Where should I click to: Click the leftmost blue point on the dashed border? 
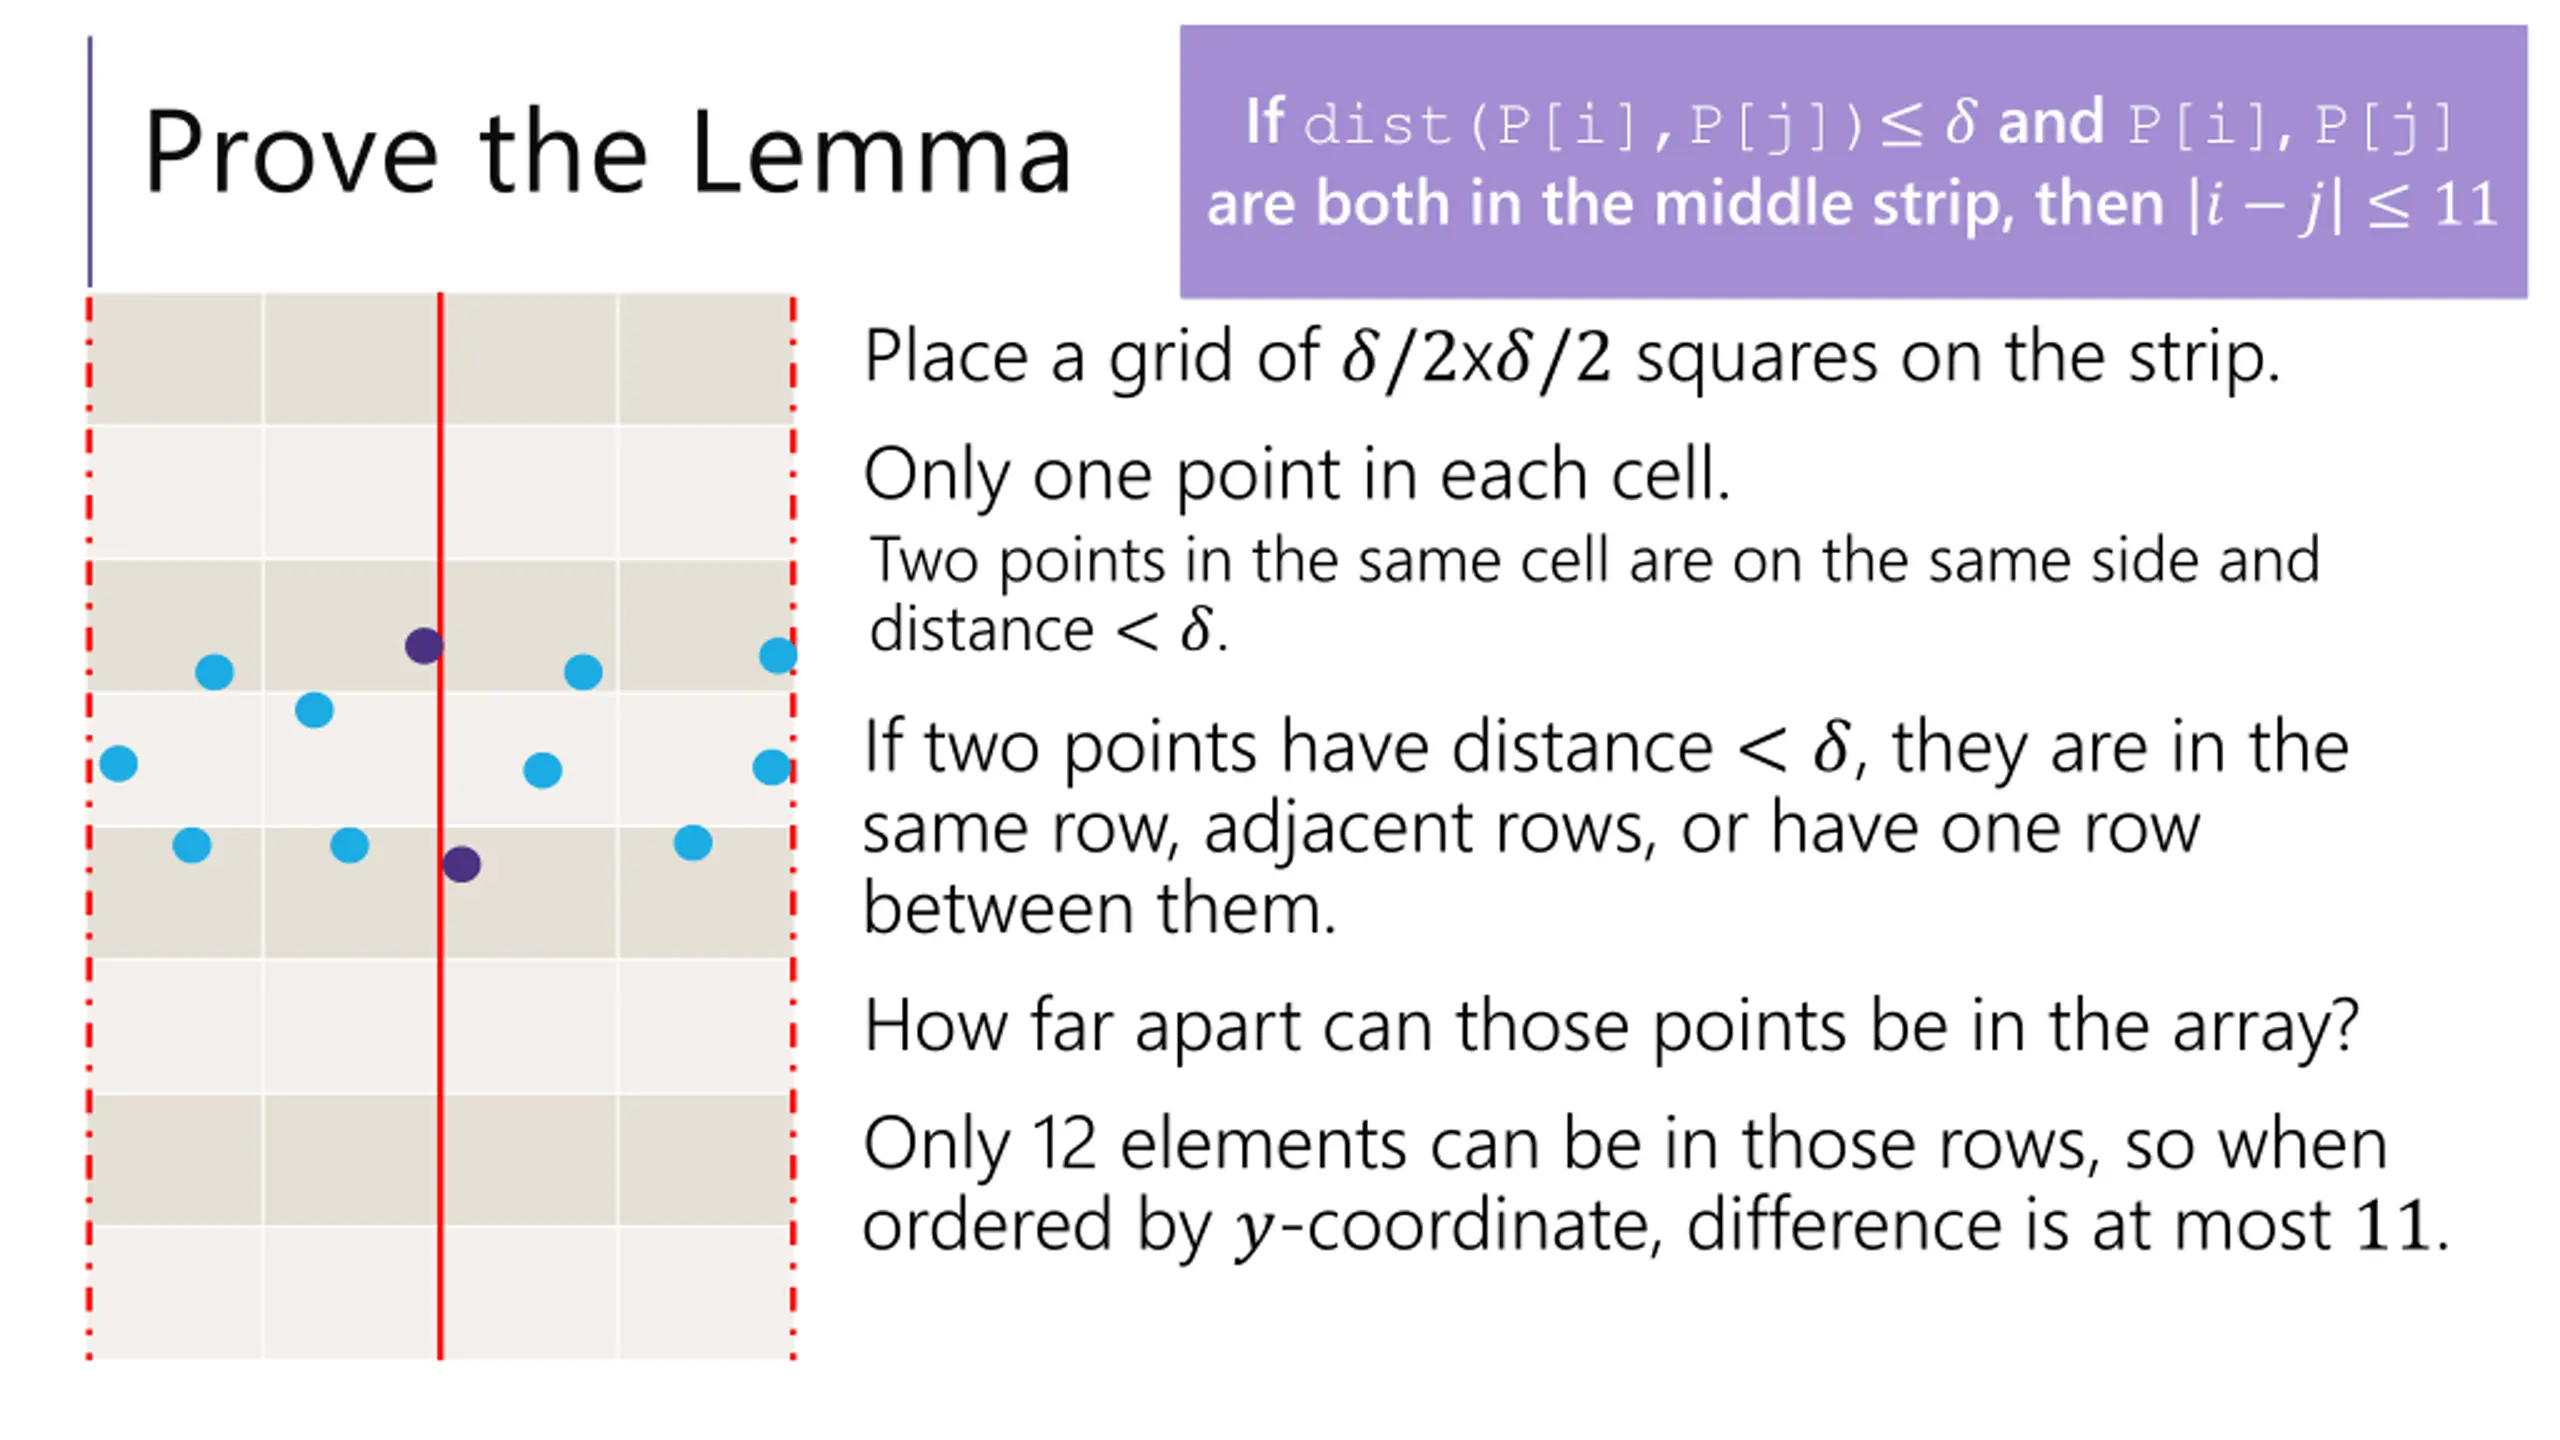(x=119, y=764)
